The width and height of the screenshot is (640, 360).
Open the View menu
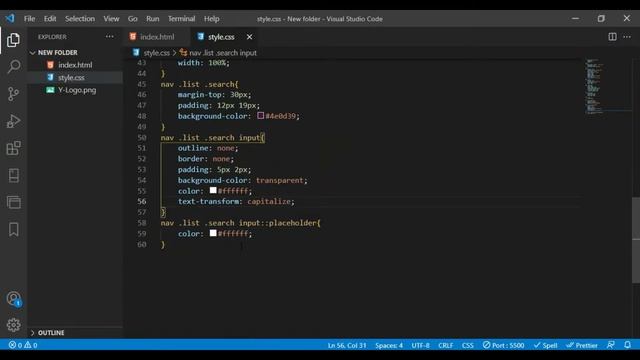111,19
